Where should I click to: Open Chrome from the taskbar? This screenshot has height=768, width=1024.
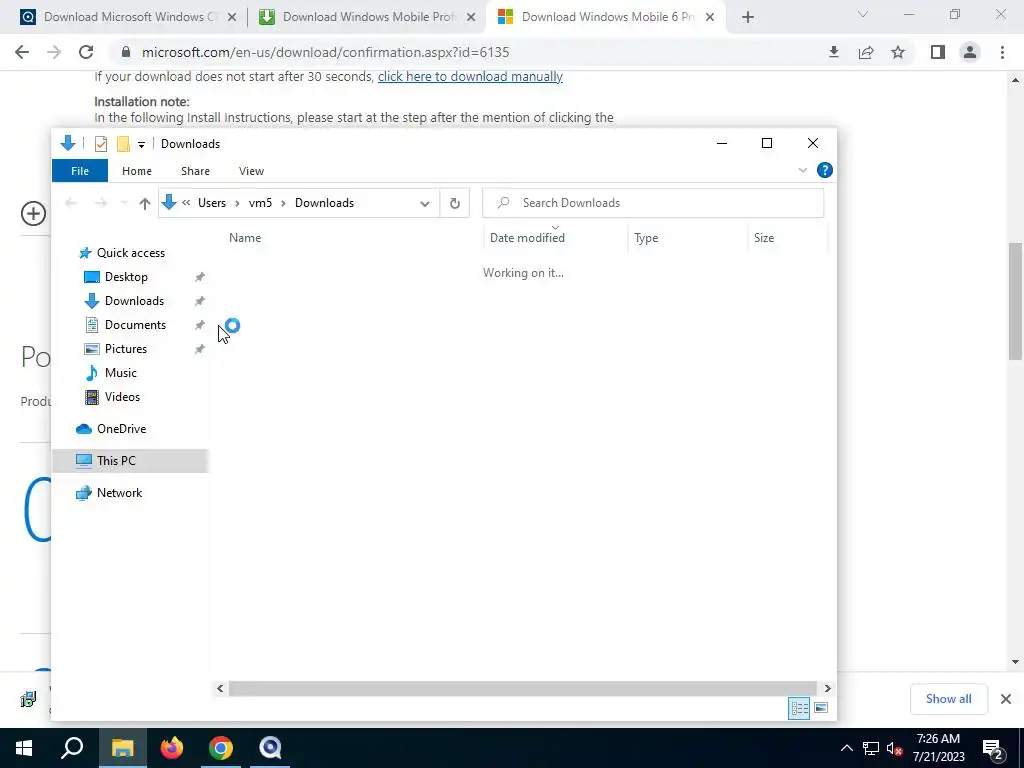[x=221, y=748]
